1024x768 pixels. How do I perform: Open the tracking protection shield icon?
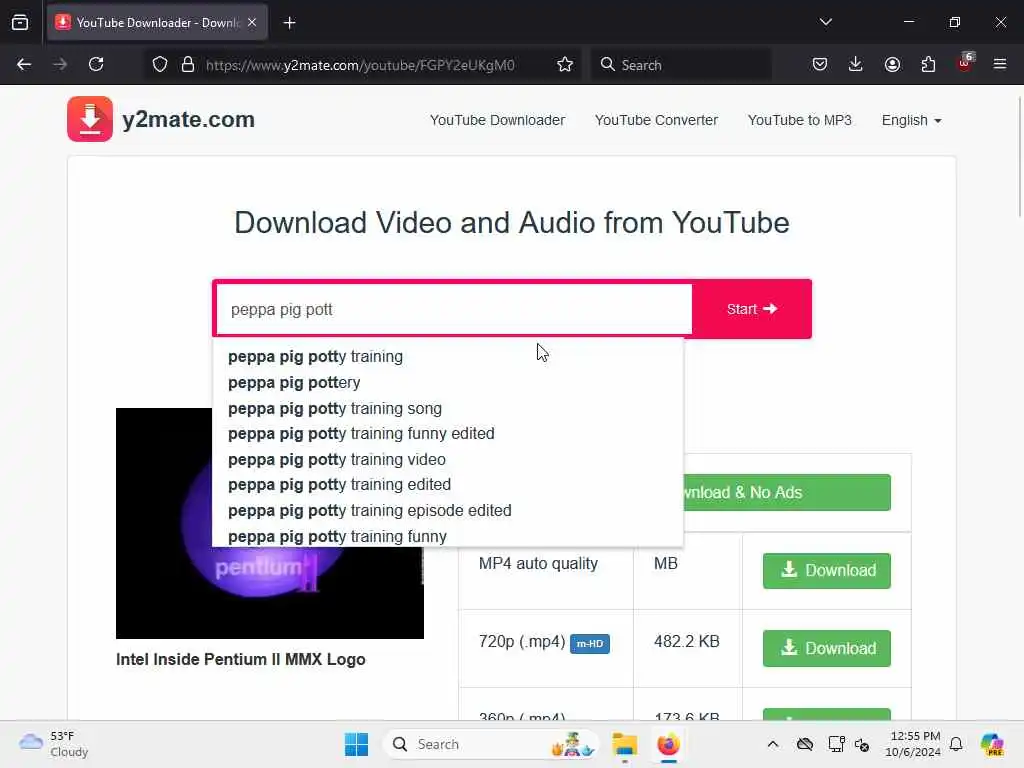pos(160,65)
